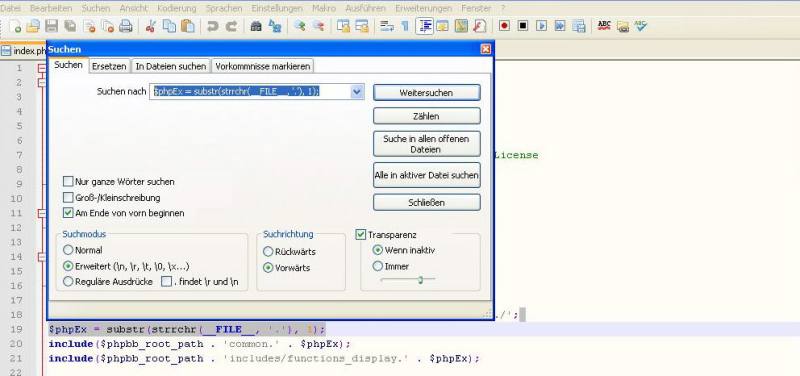Switch to 'In Dateien suchen' tab
800x376 pixels.
click(171, 66)
